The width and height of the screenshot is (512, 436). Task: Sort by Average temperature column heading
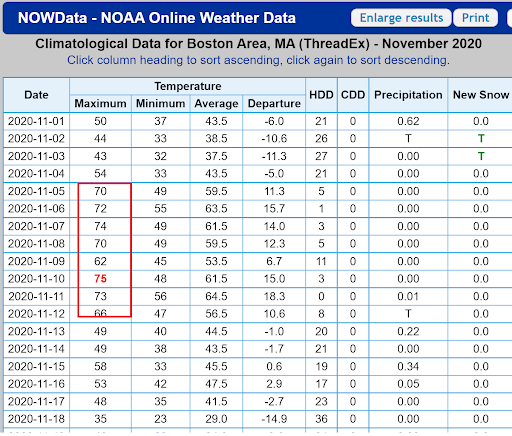(x=216, y=104)
